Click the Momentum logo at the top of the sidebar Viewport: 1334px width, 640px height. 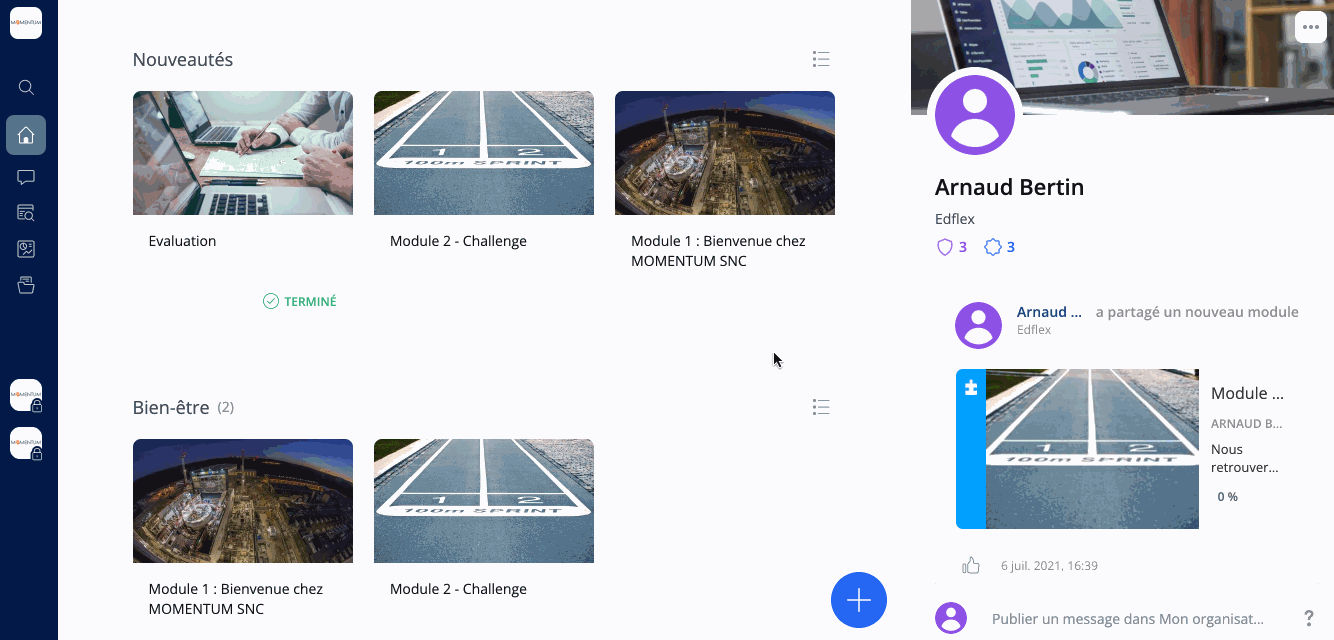pos(26,23)
